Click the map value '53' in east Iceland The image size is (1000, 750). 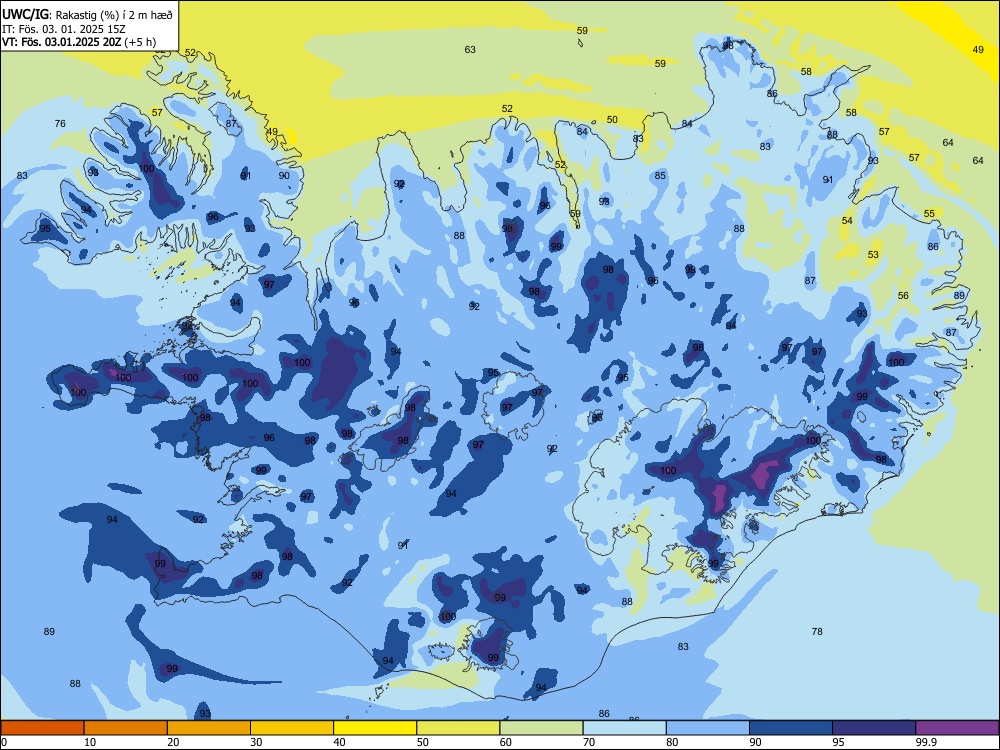[x=873, y=254]
